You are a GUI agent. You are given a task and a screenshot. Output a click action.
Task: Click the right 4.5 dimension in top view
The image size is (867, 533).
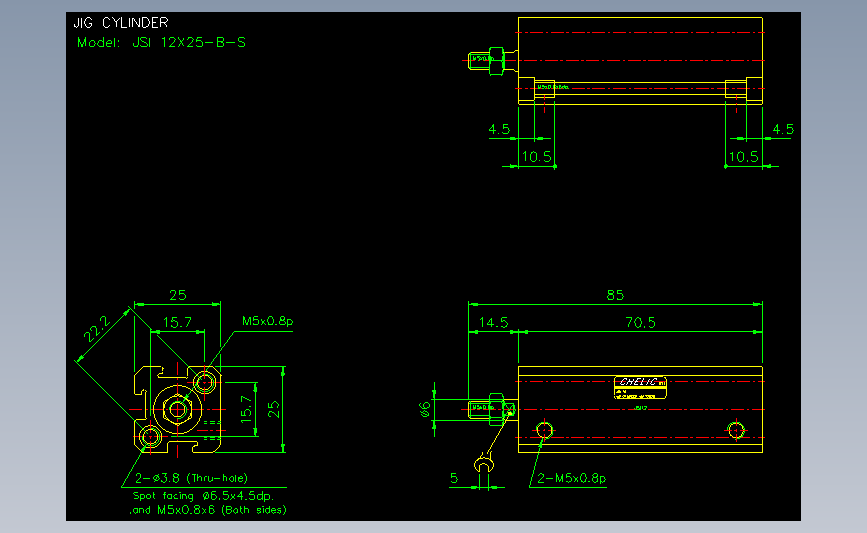point(783,129)
